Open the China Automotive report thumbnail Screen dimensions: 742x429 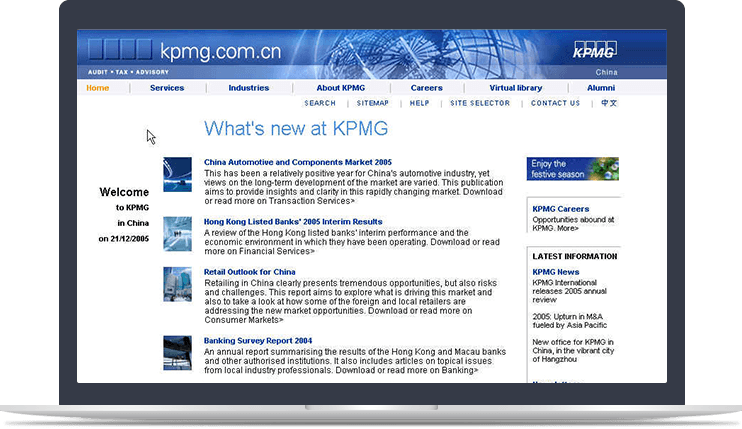pos(177,174)
